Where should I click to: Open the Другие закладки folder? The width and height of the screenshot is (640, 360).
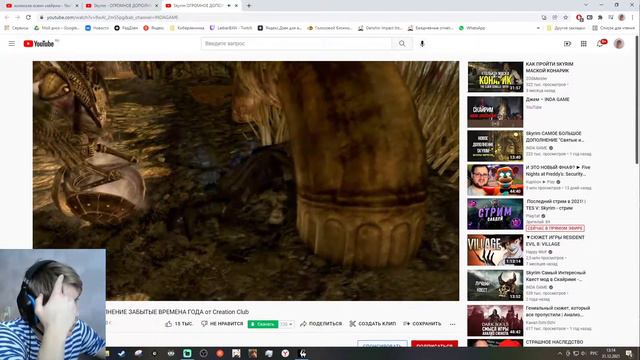click(x=566, y=28)
